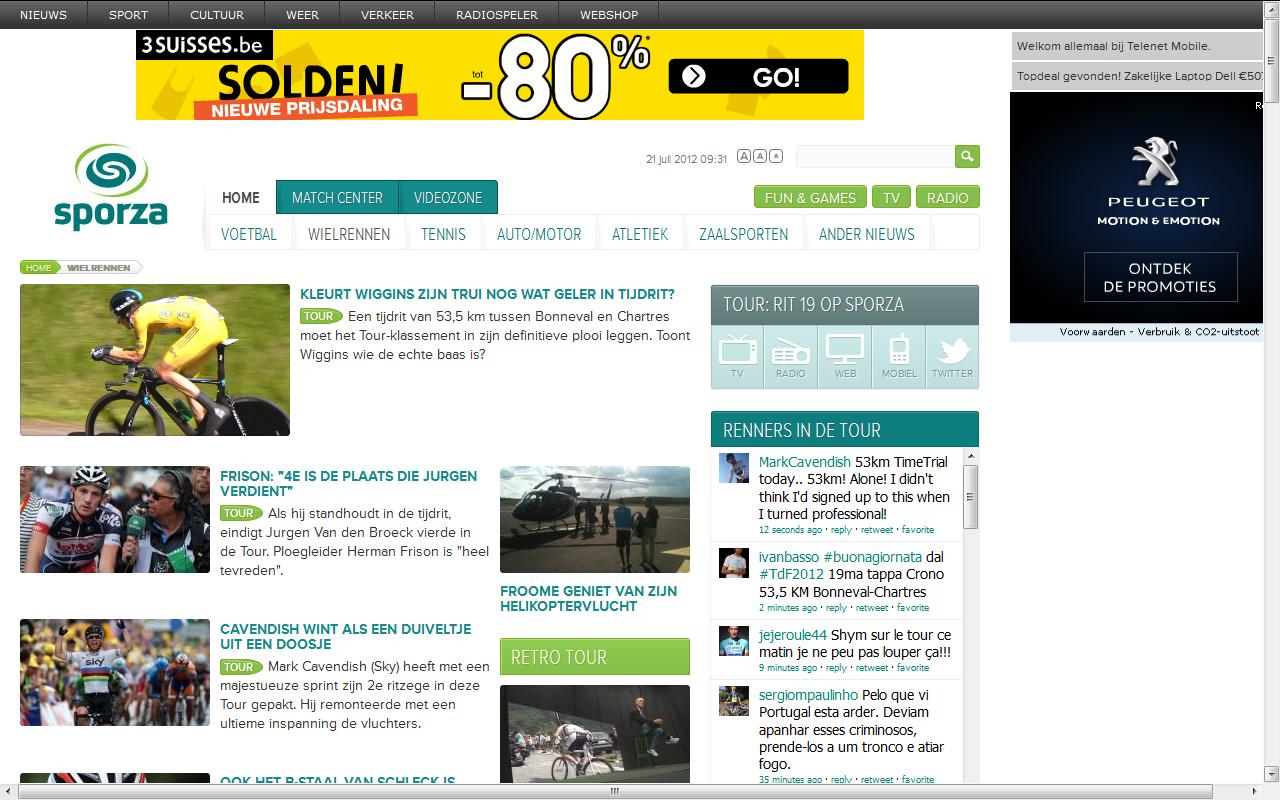Open the SPORT top menu item
The image size is (1280, 800).
point(128,14)
